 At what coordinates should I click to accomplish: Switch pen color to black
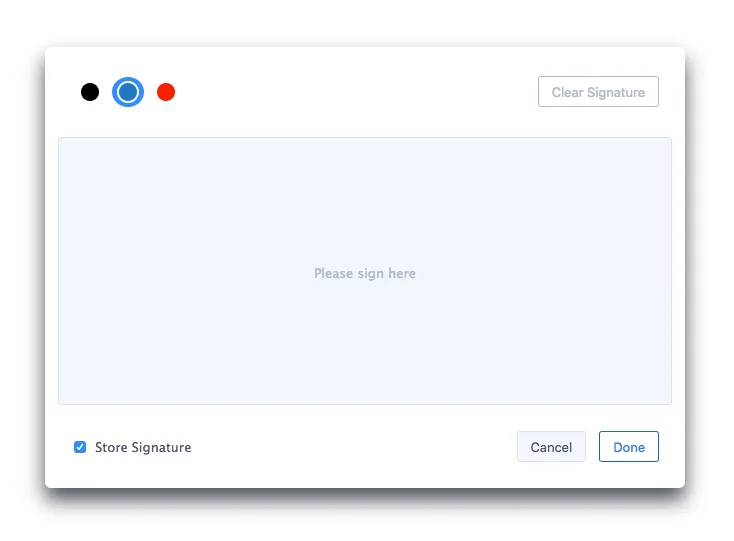click(90, 92)
